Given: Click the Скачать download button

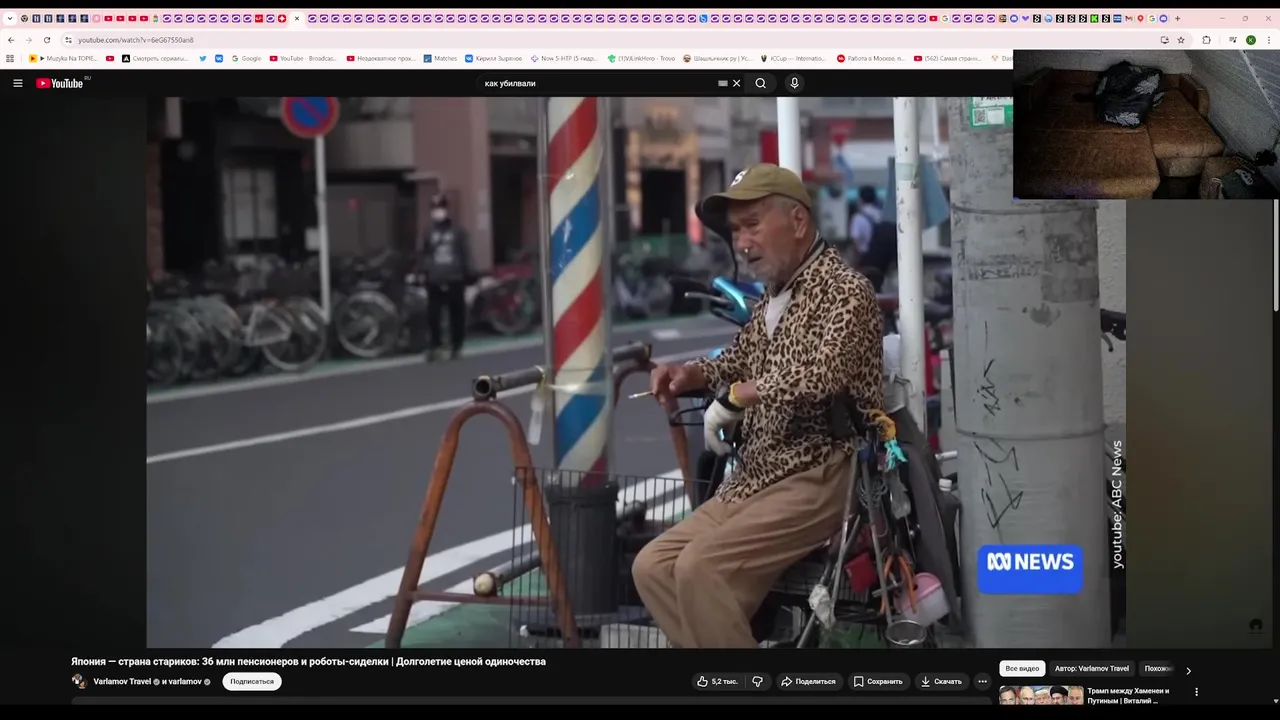Looking at the screenshot, I should click(x=941, y=681).
